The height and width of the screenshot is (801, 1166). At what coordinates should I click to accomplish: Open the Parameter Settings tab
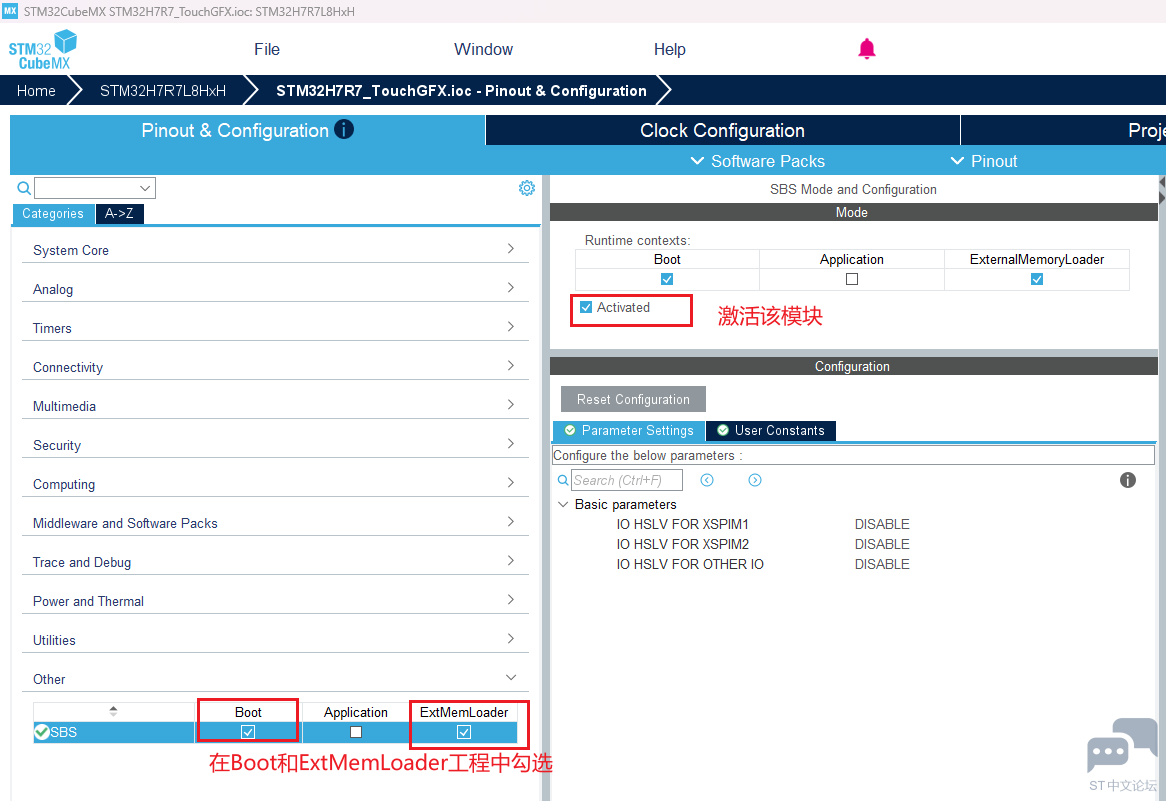tap(628, 431)
